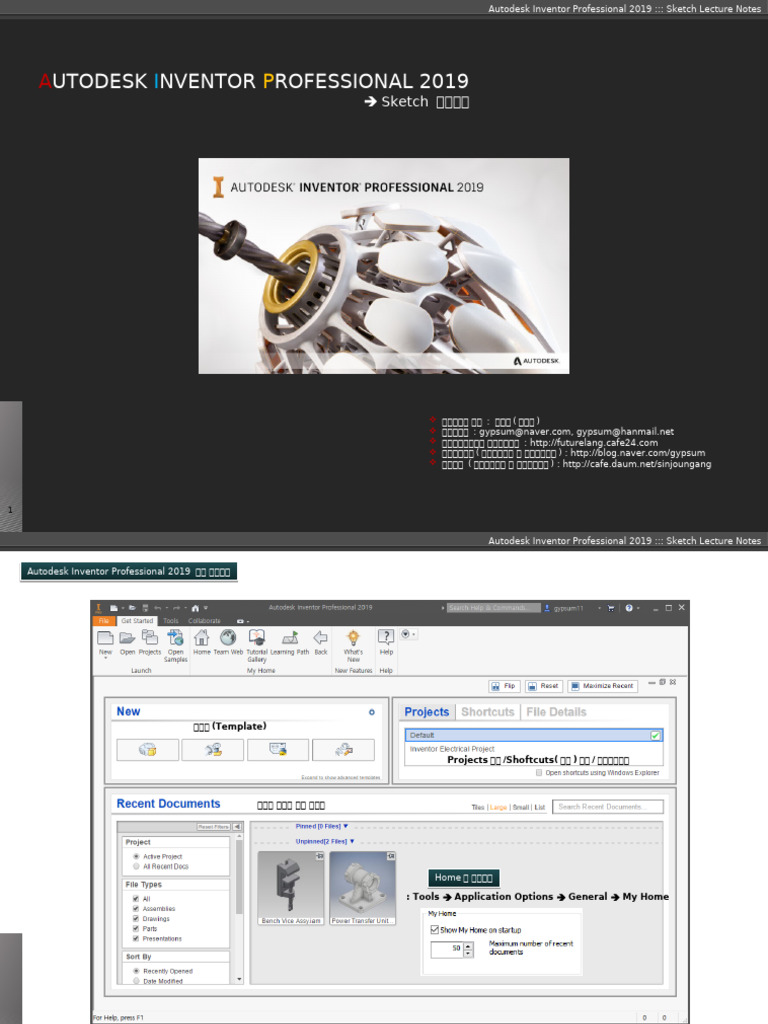Click the What's New lightbulb icon
The image size is (768, 1024).
[353, 638]
